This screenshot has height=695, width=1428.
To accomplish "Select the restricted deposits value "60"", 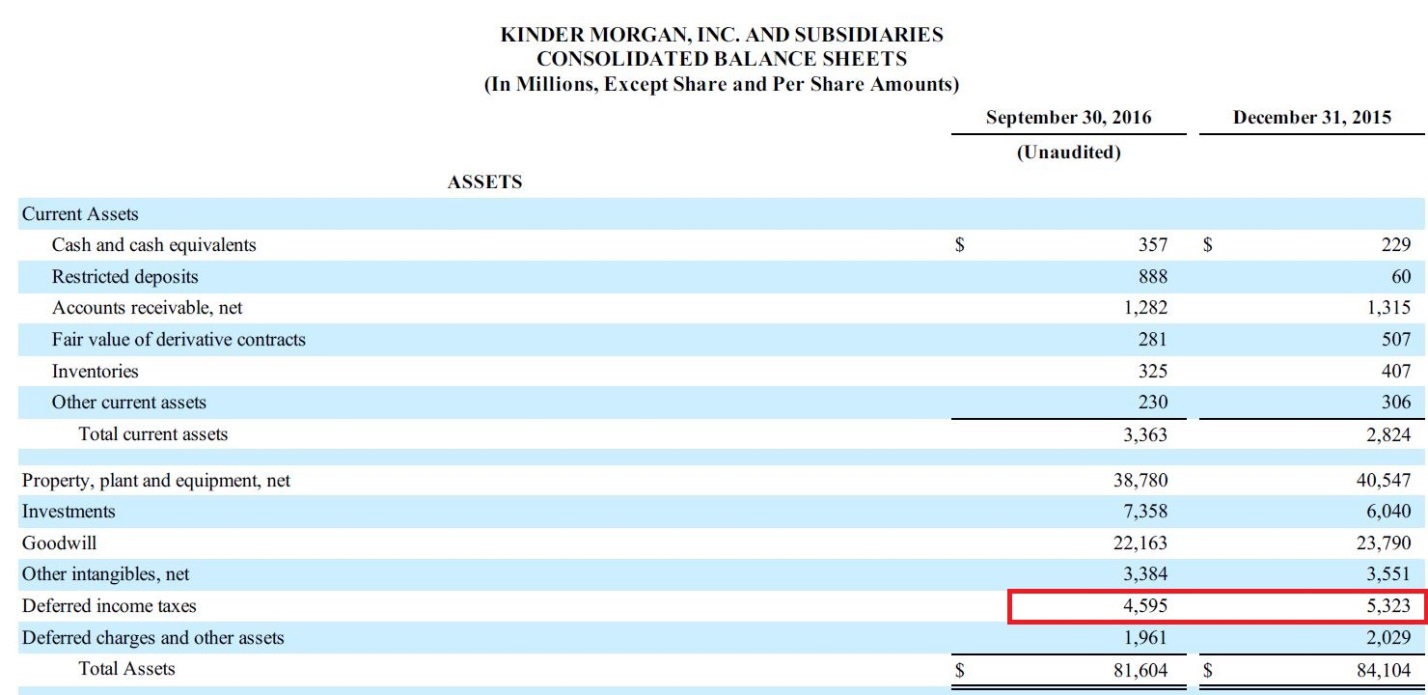I will [1401, 276].
